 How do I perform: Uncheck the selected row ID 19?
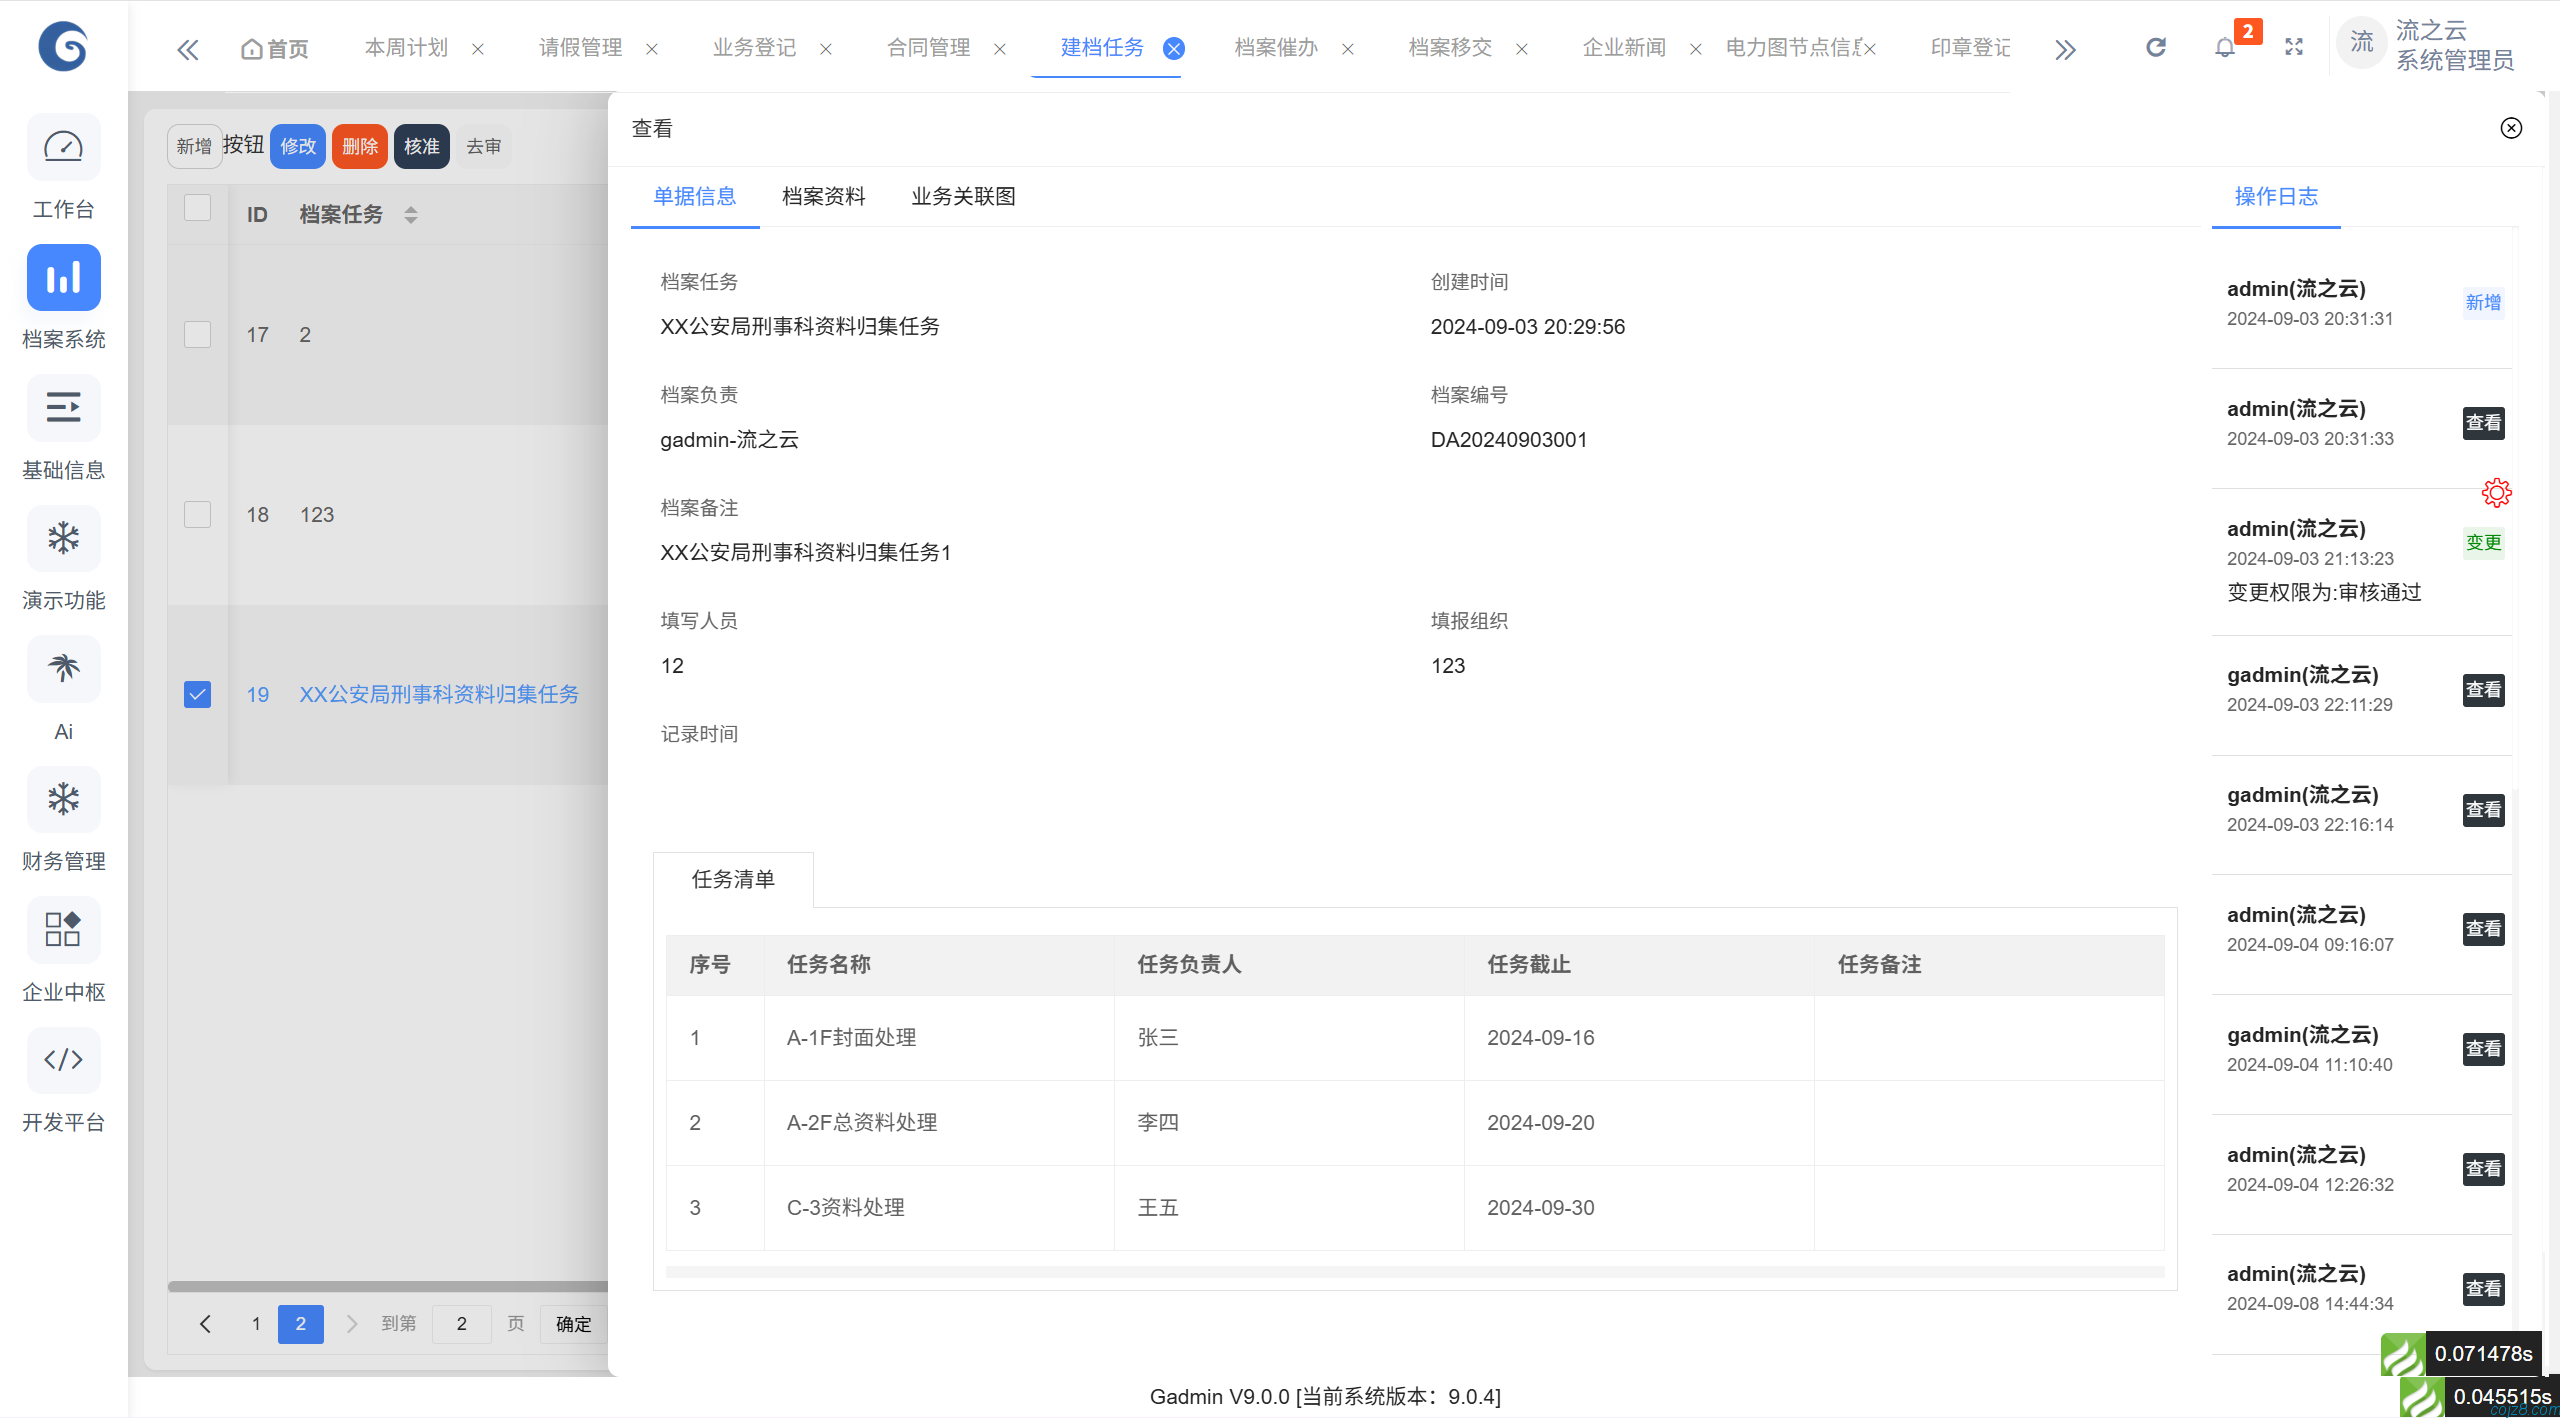[197, 694]
